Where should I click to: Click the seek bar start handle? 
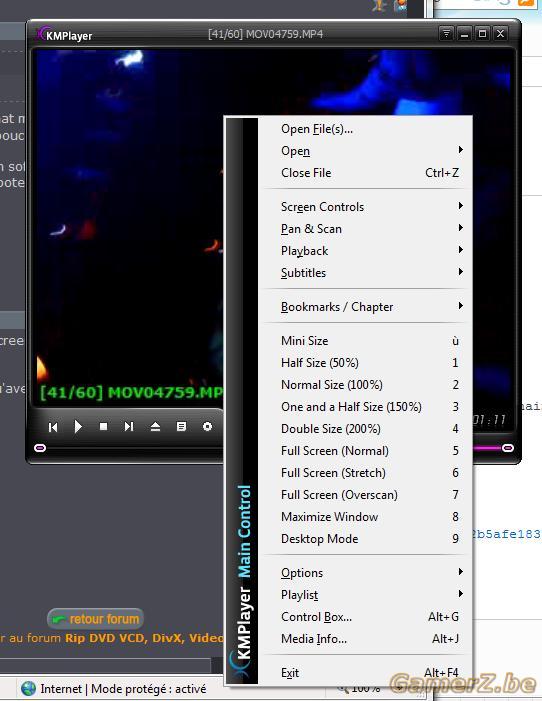(x=40, y=448)
